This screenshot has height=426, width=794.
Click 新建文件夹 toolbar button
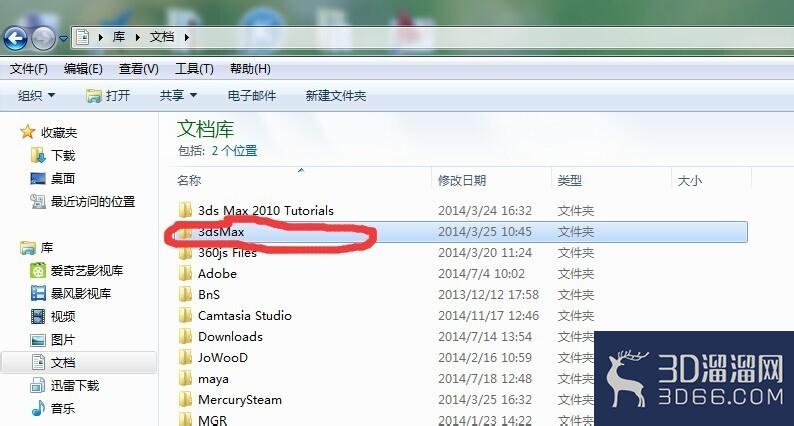coord(336,95)
